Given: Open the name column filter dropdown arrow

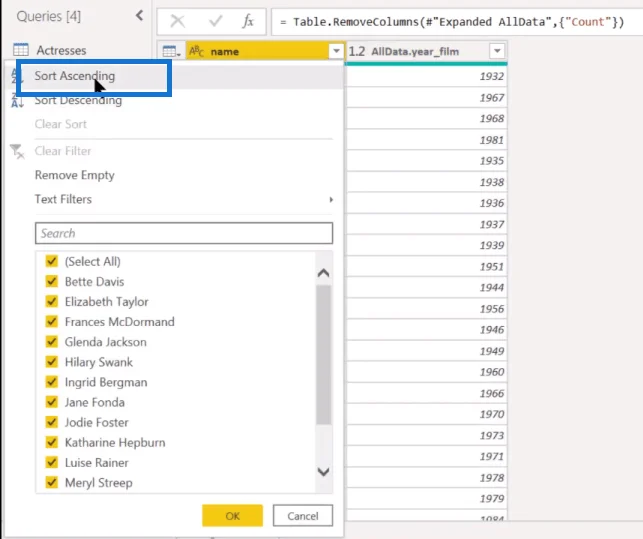Looking at the screenshot, I should click(336, 51).
